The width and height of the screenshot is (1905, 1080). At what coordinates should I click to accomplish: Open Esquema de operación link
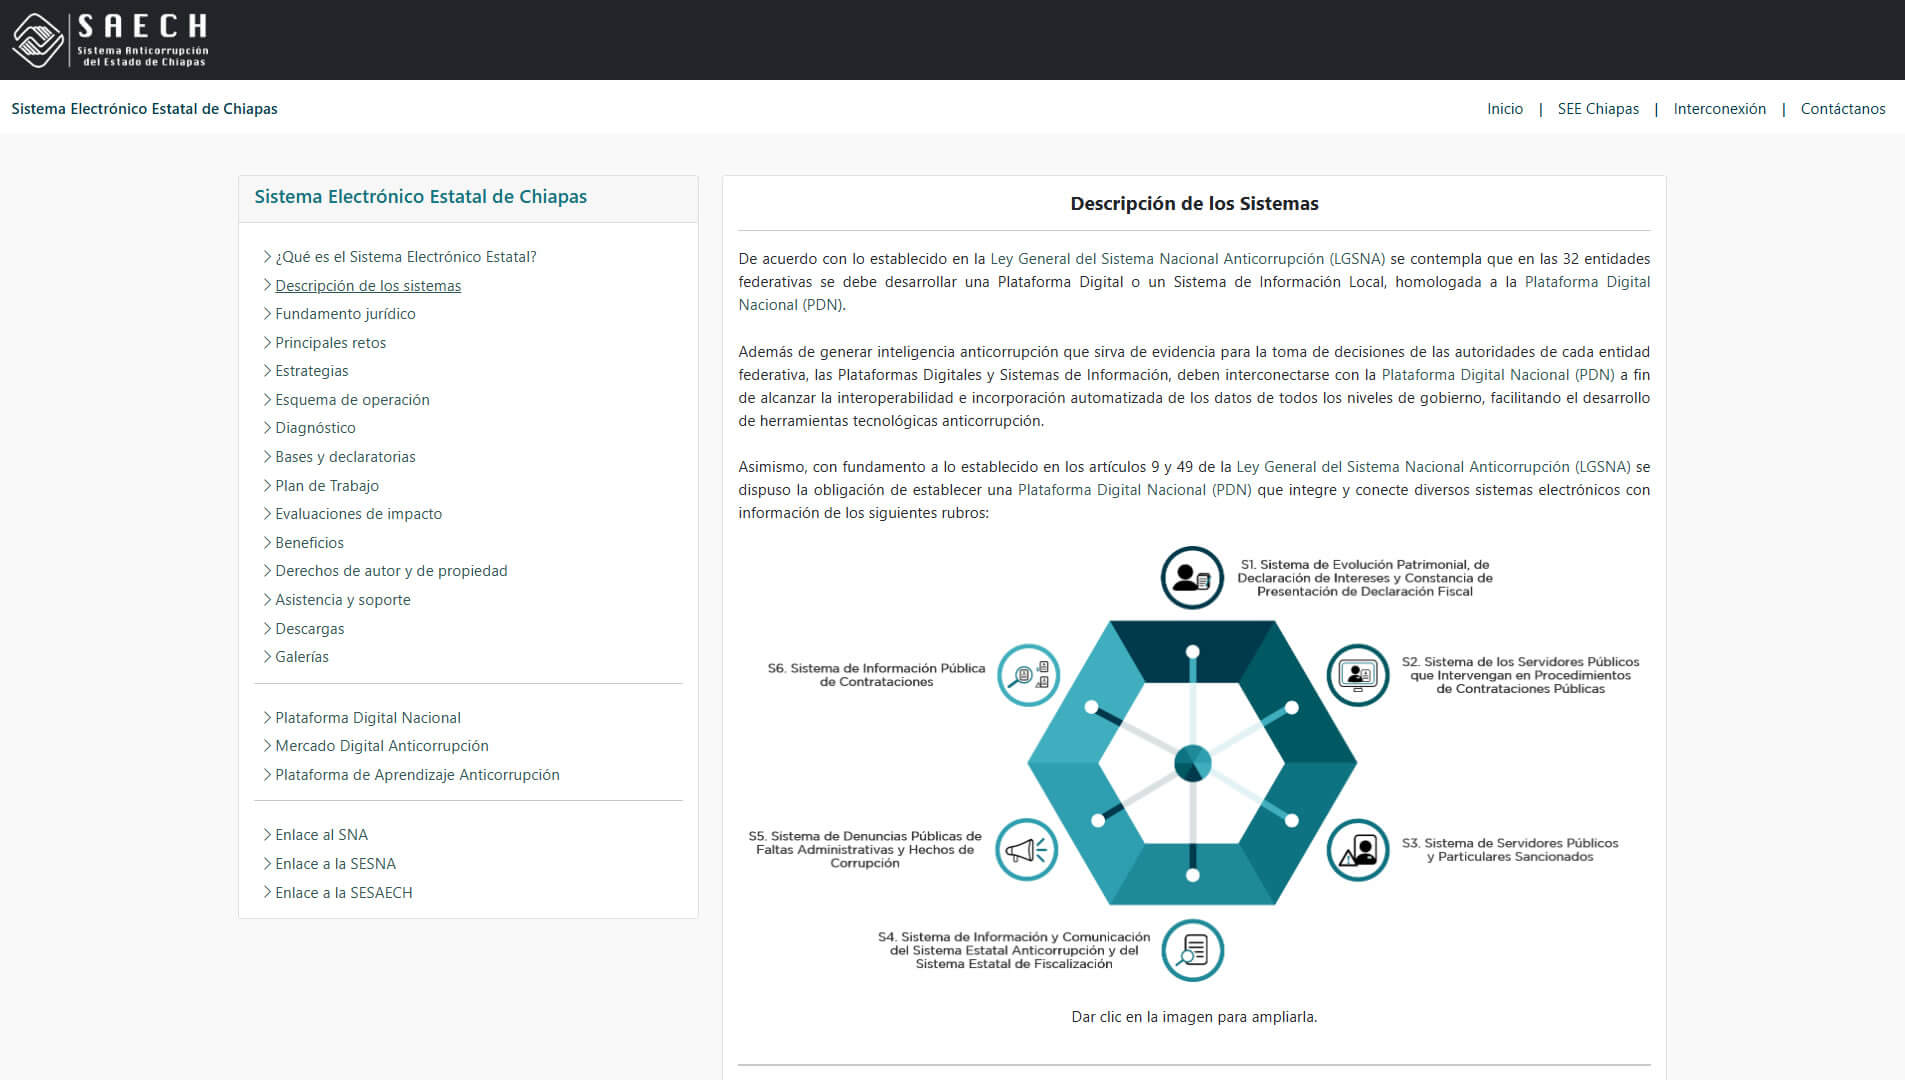(352, 400)
